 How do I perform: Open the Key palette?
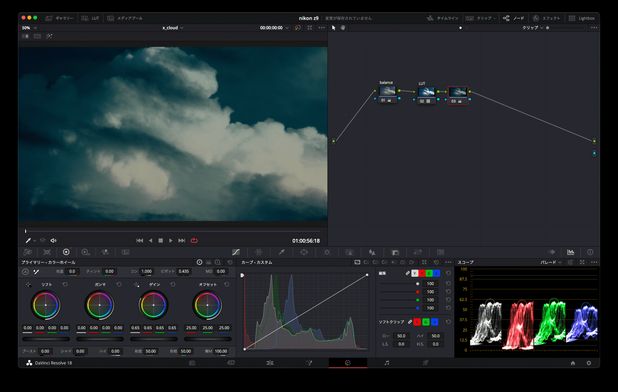point(395,252)
